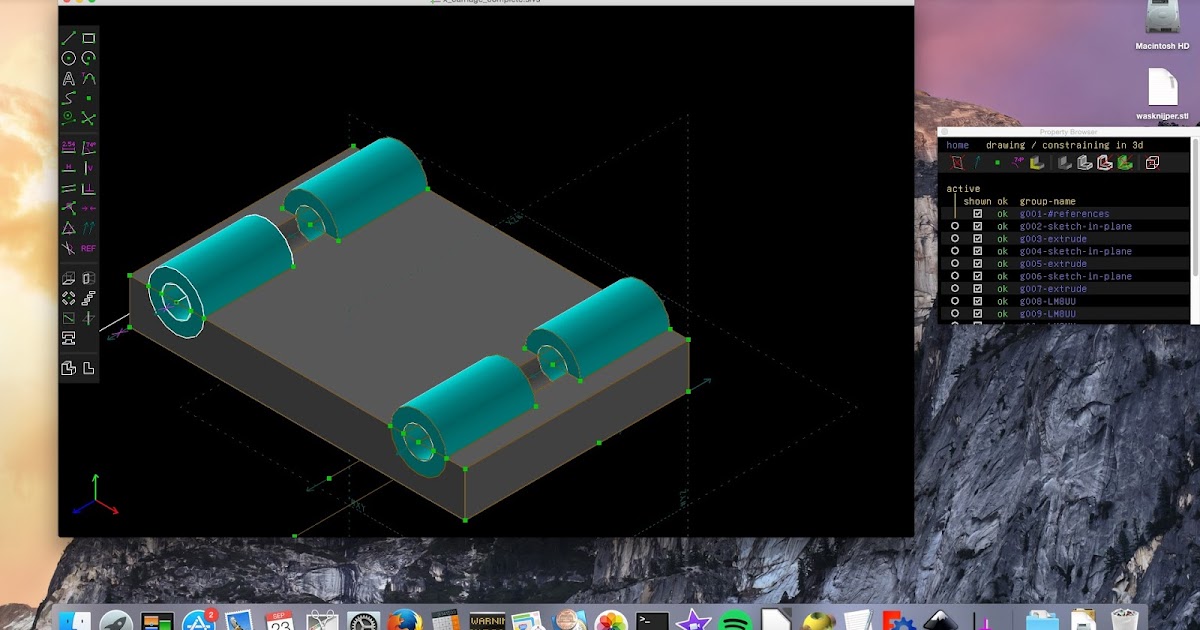Click the home tab in Property Browser
This screenshot has width=1200, height=630.
957,144
